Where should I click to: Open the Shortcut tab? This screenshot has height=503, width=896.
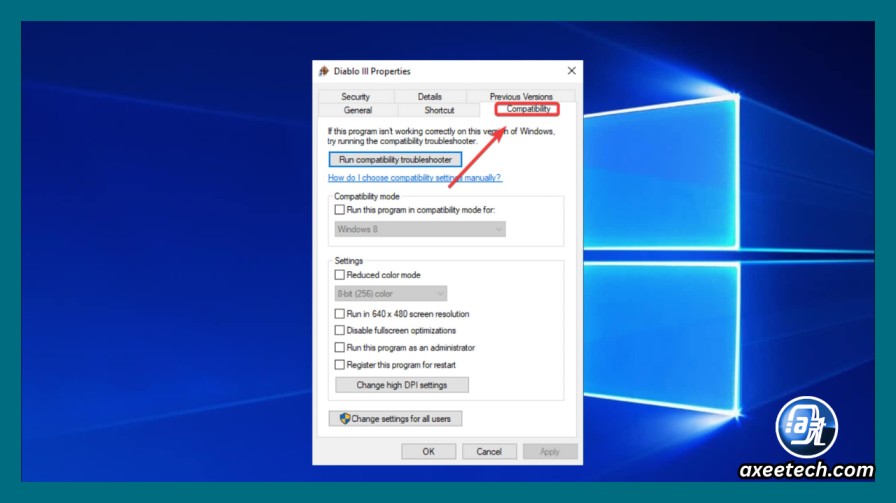tap(439, 110)
